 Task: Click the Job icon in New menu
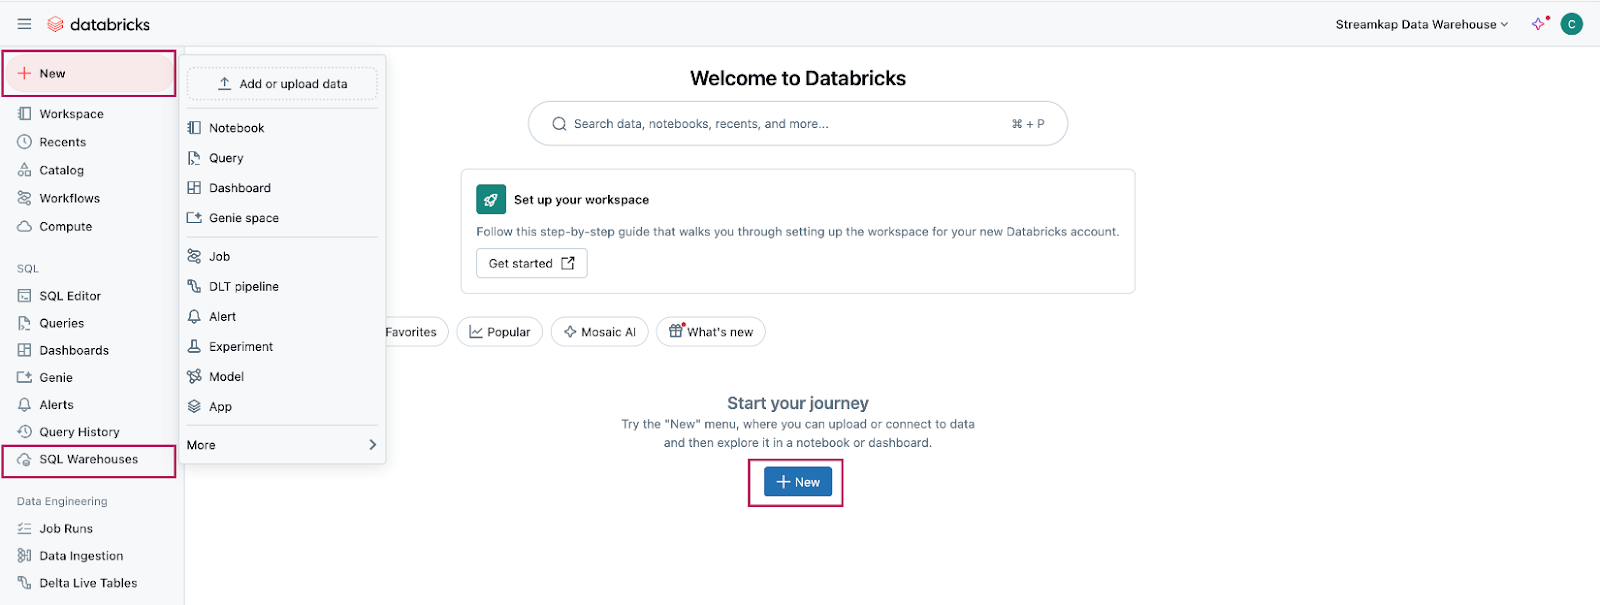click(x=194, y=257)
